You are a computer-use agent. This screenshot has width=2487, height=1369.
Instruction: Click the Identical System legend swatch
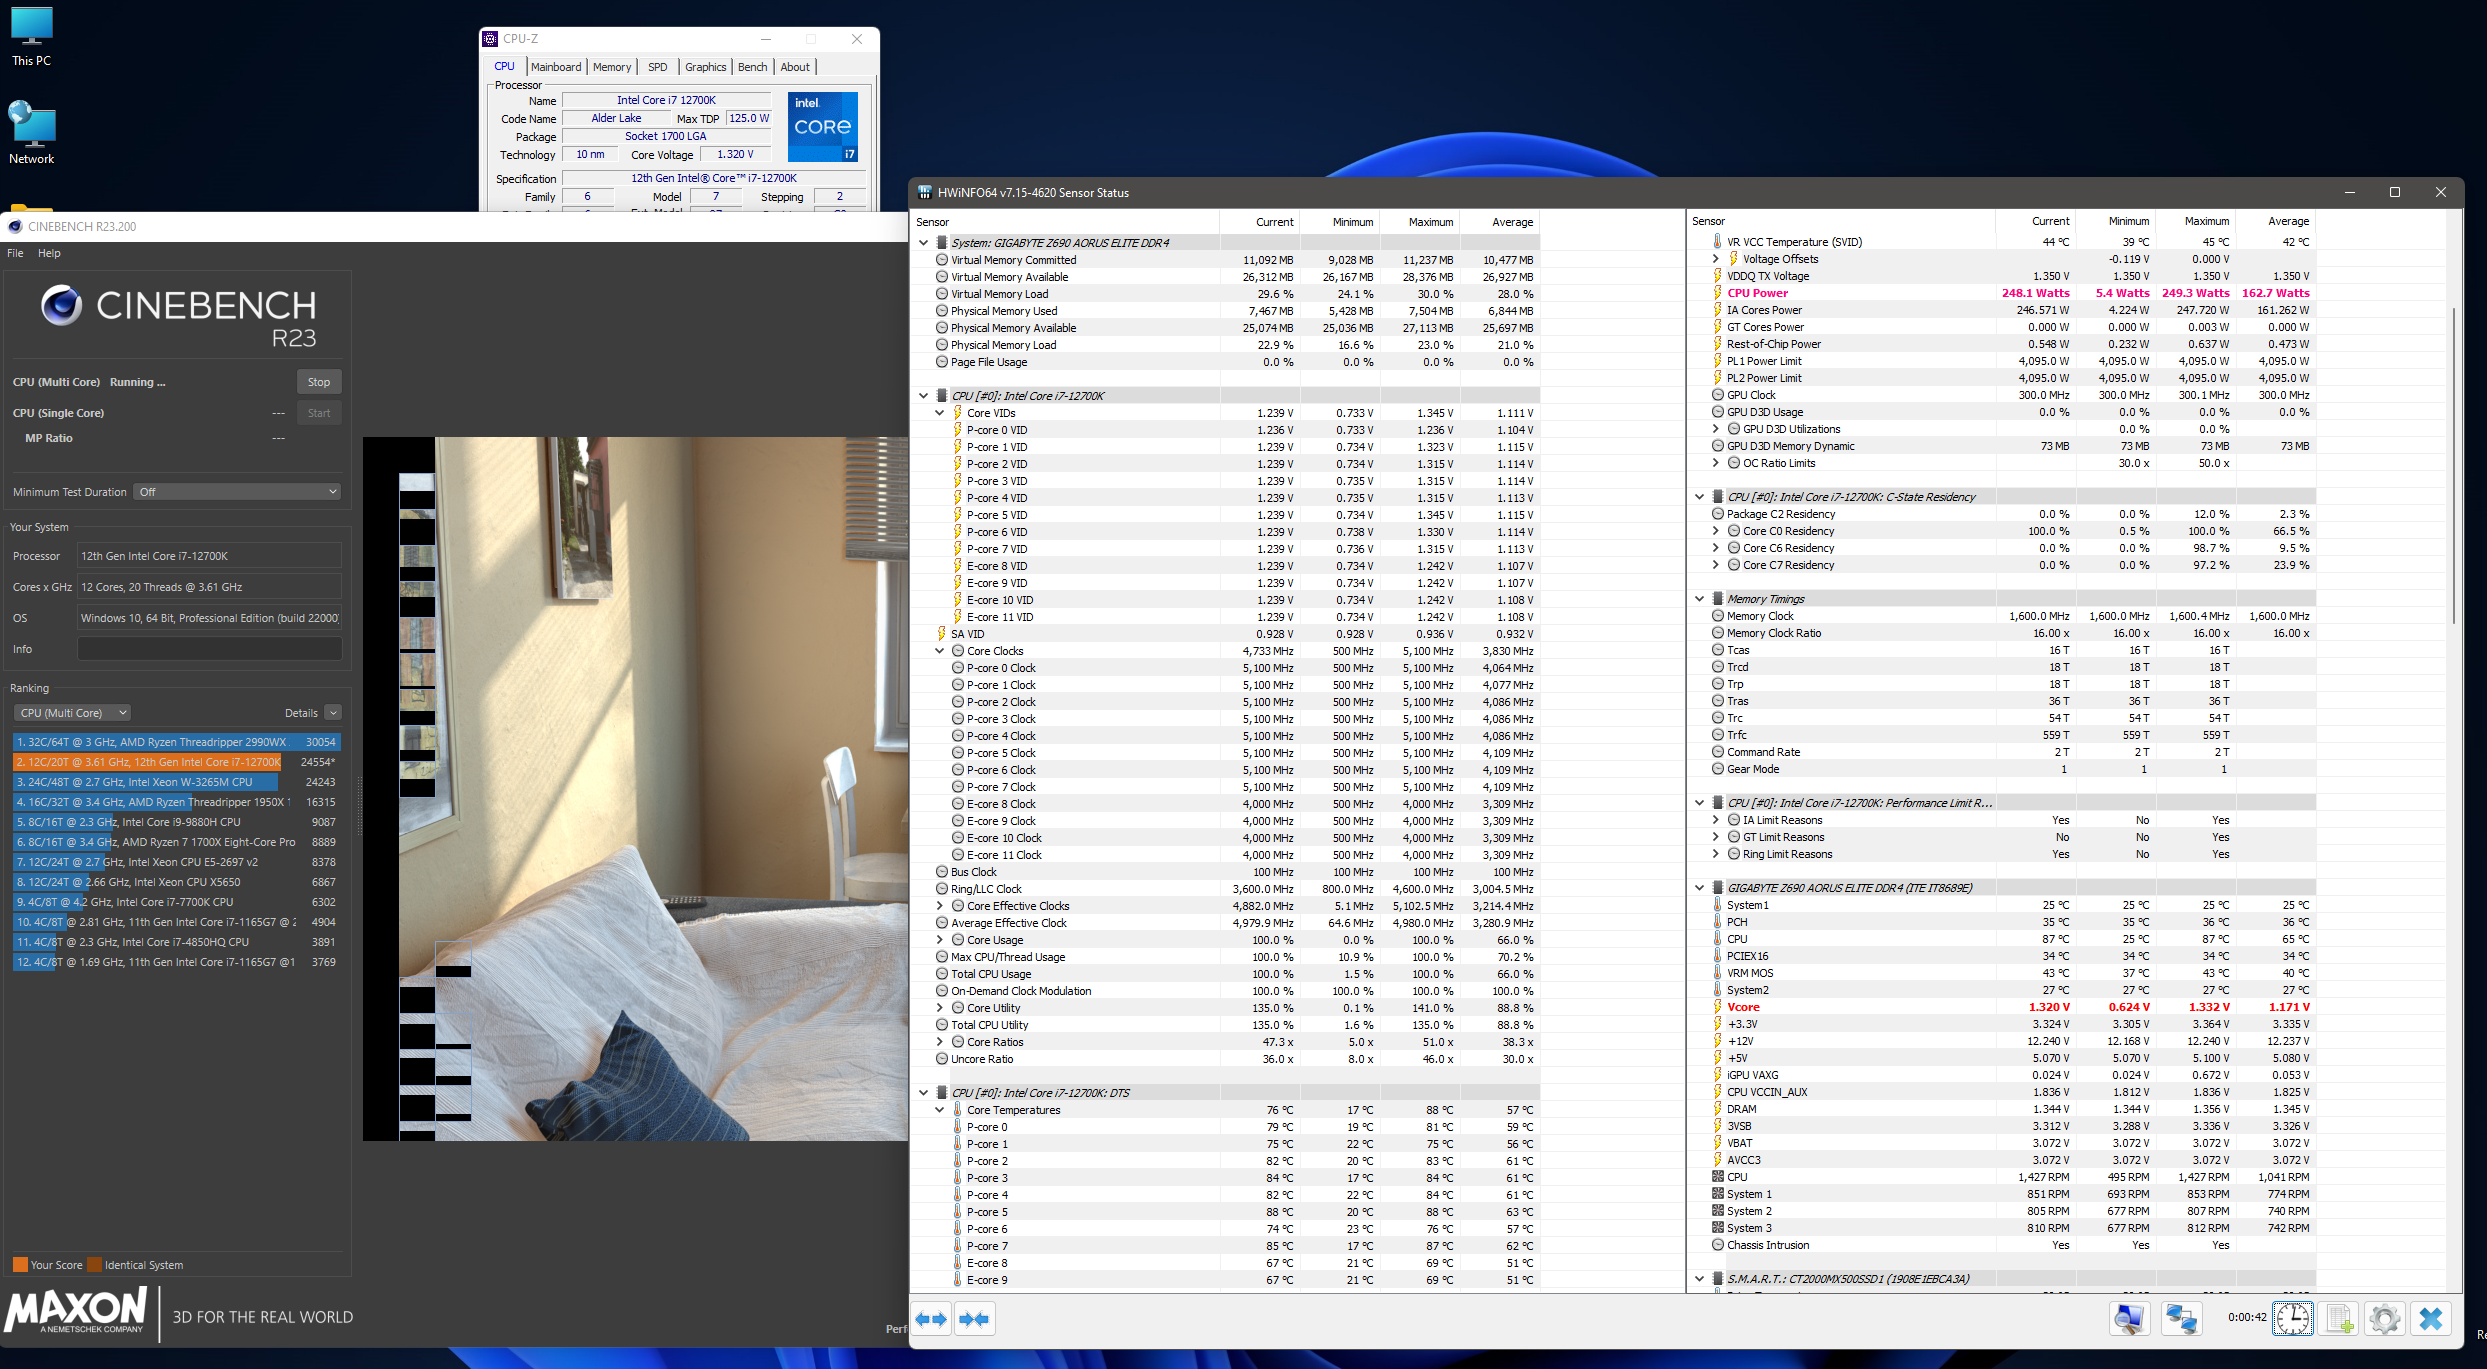point(94,1265)
